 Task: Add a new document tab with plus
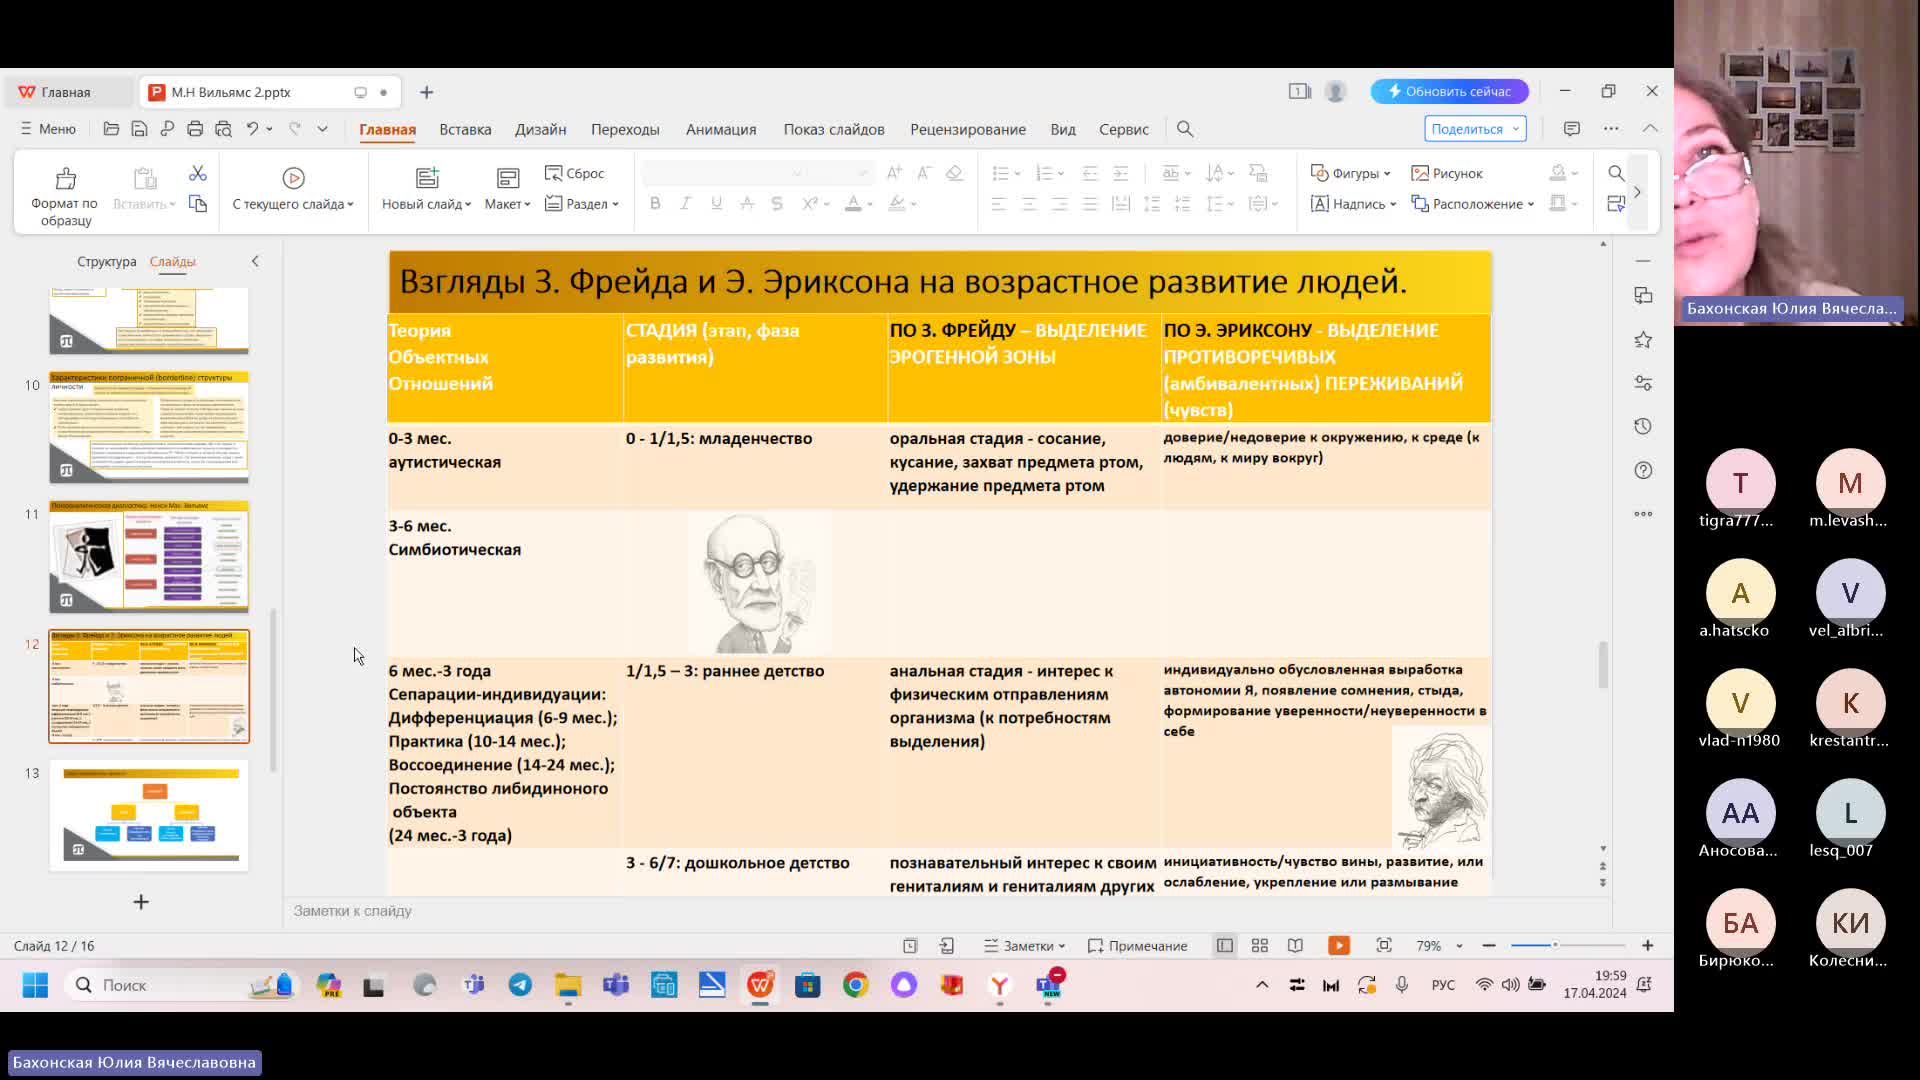click(427, 92)
